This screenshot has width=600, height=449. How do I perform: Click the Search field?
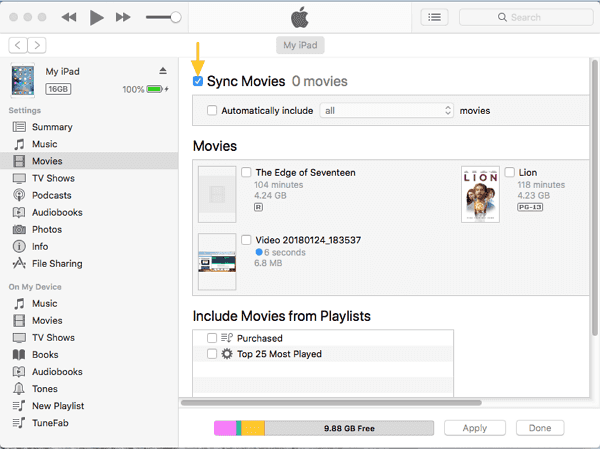coord(526,17)
